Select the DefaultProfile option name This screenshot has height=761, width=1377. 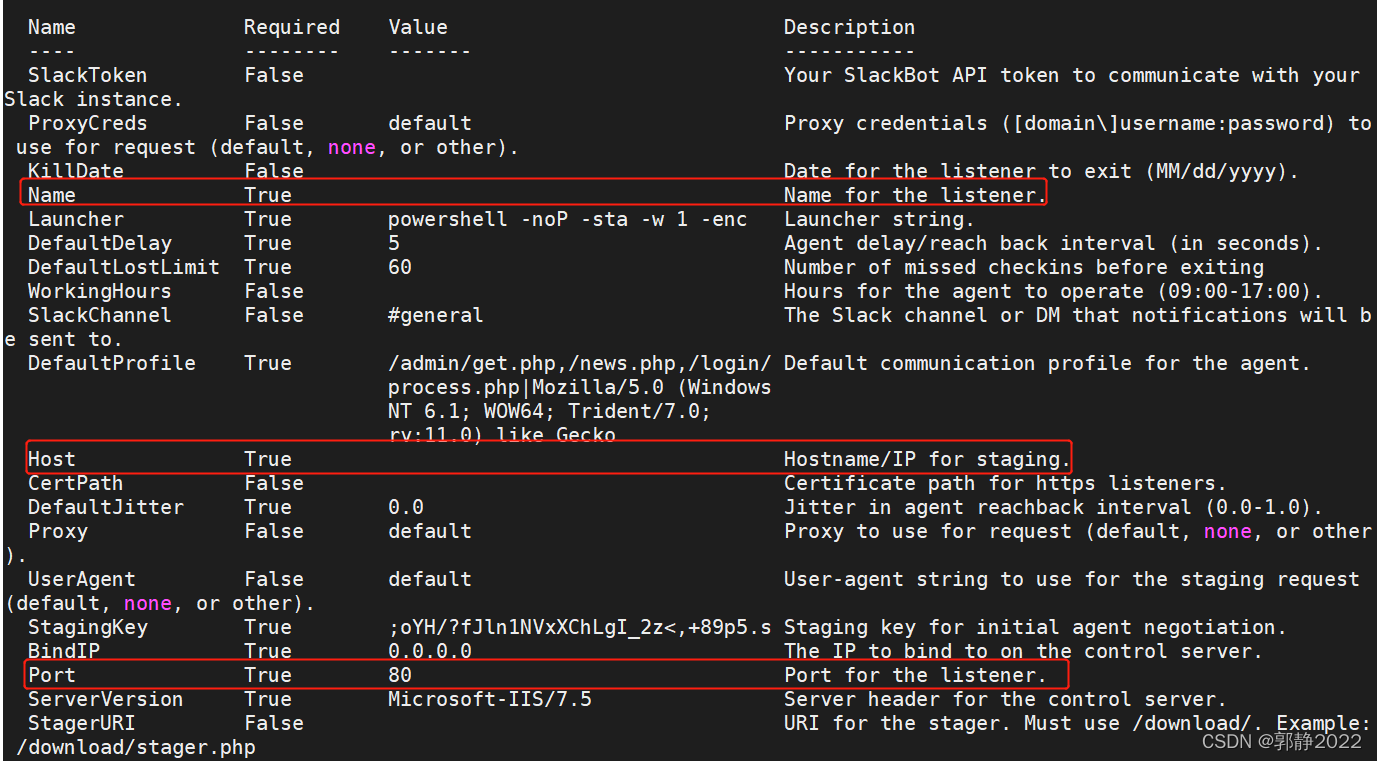pos(111,363)
